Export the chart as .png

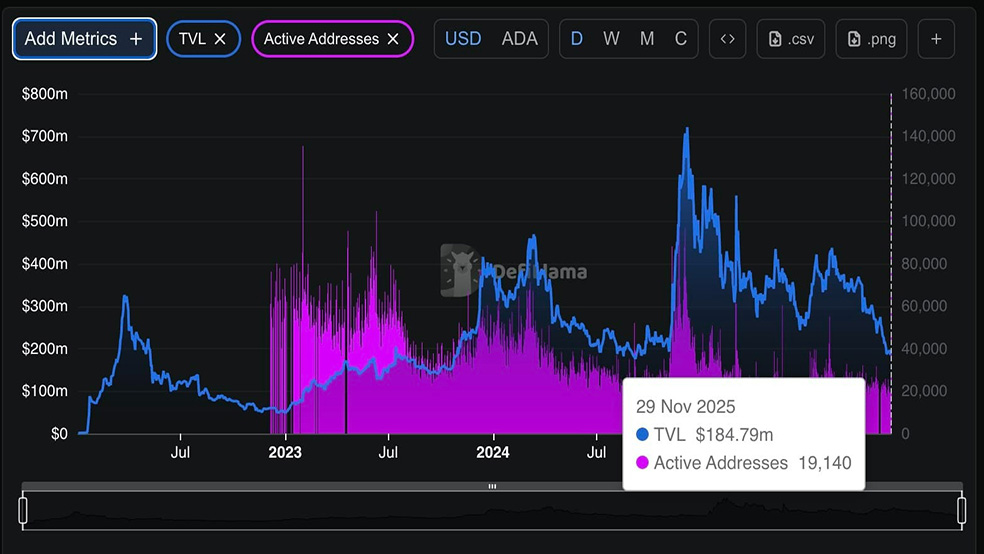pyautogui.click(x=870, y=39)
